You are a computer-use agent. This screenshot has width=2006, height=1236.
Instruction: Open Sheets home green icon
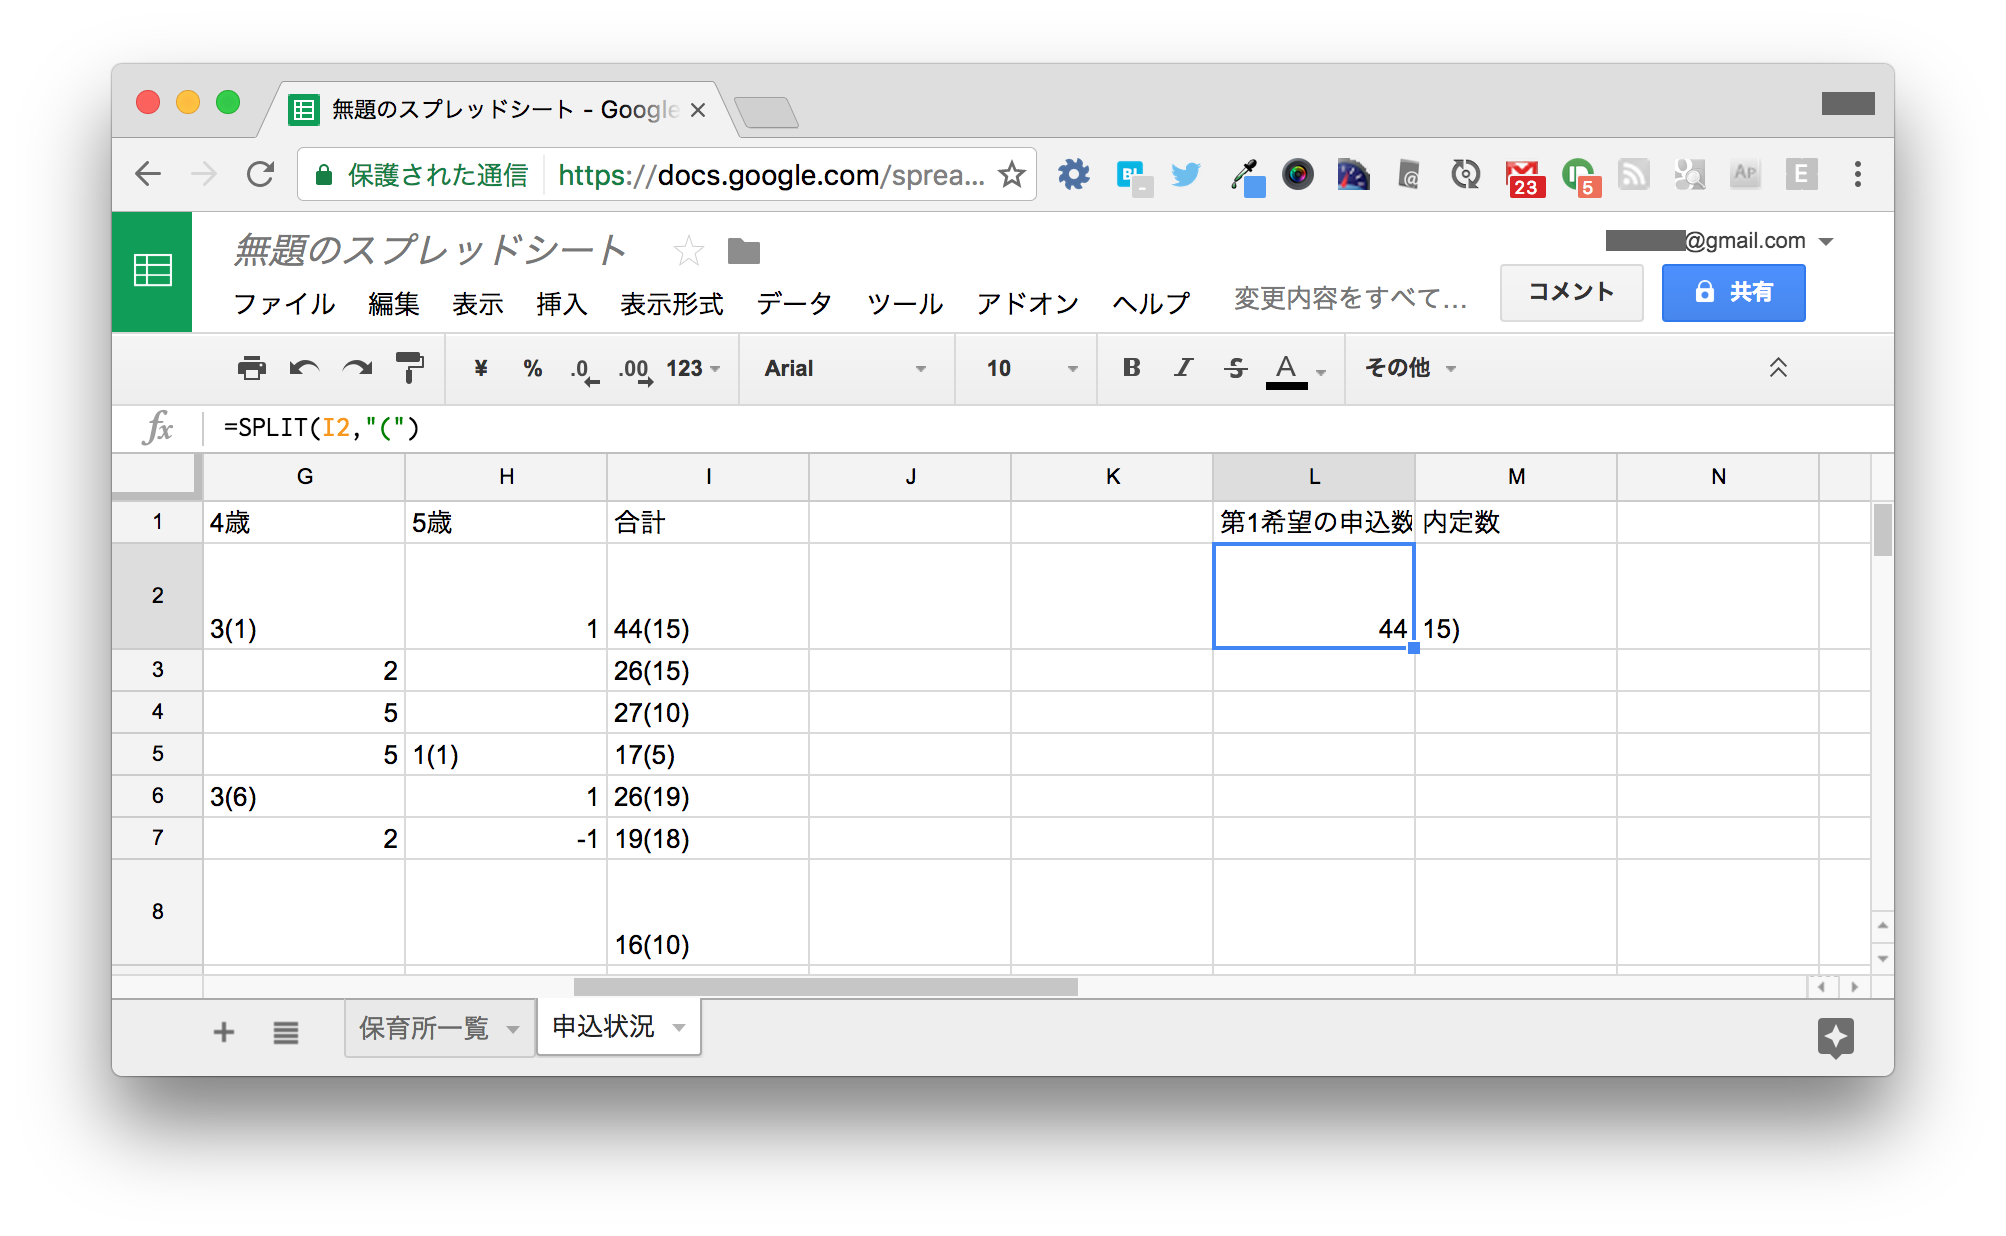[x=152, y=271]
